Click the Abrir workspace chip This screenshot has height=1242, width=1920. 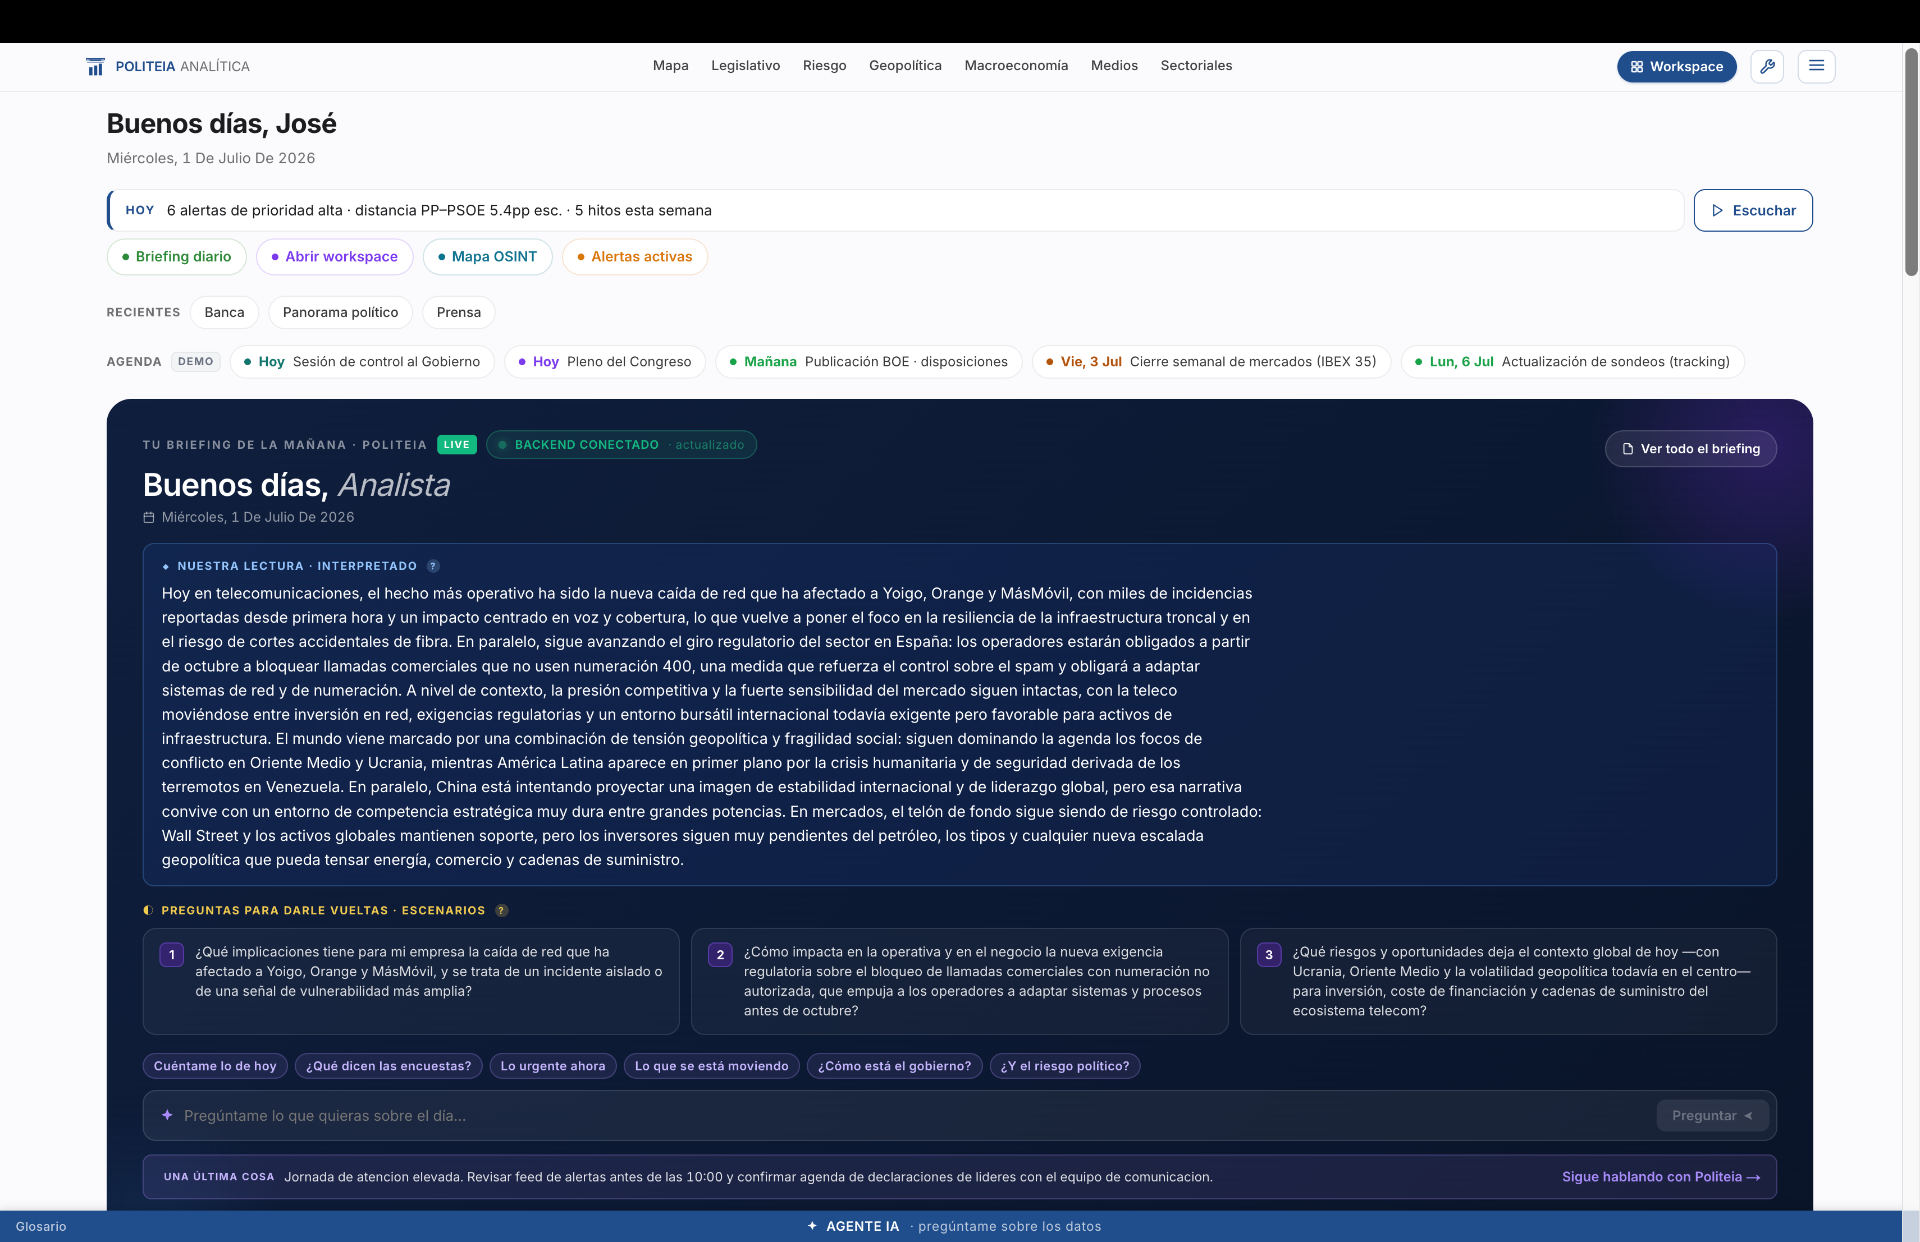click(334, 257)
